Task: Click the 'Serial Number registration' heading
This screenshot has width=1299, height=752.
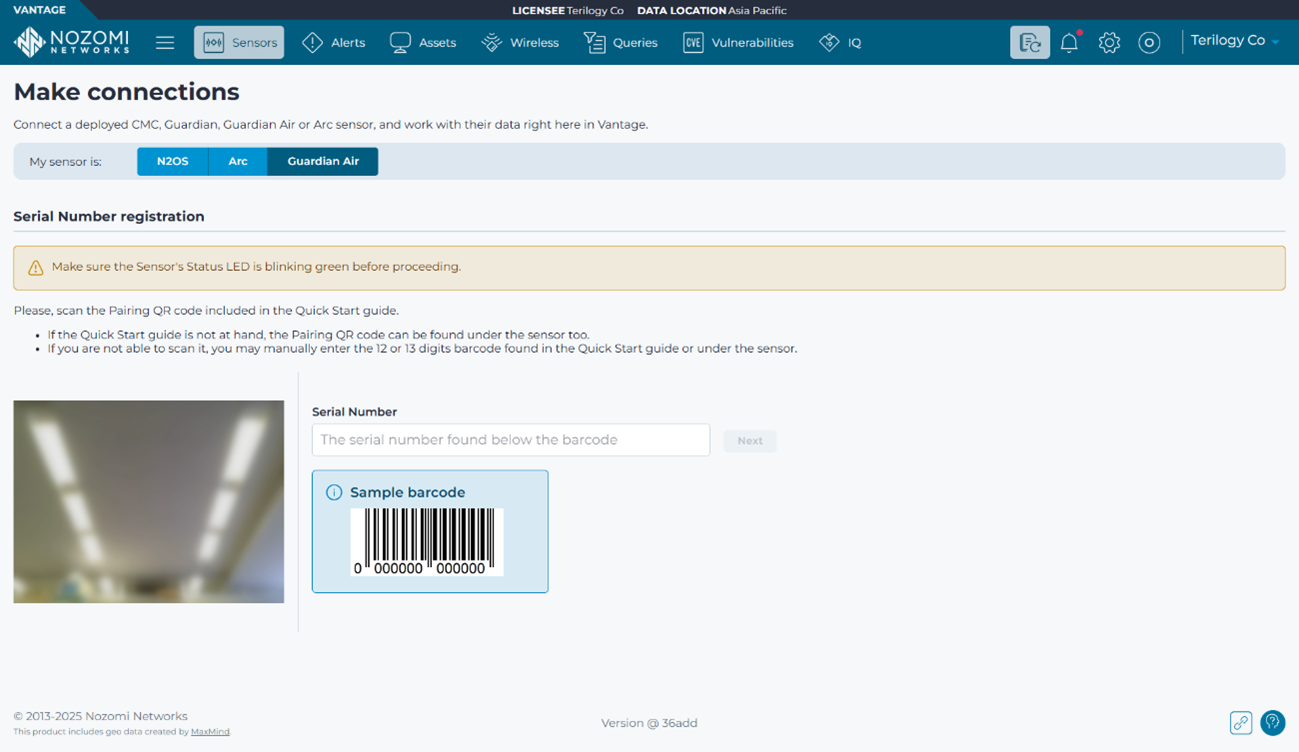Action: (x=109, y=216)
